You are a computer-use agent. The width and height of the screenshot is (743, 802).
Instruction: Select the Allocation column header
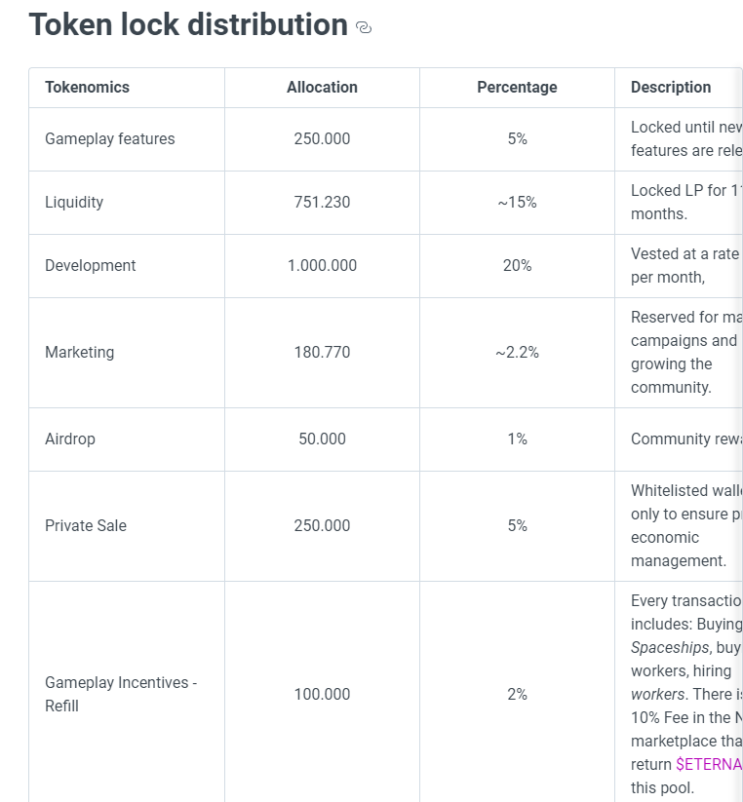click(x=322, y=87)
